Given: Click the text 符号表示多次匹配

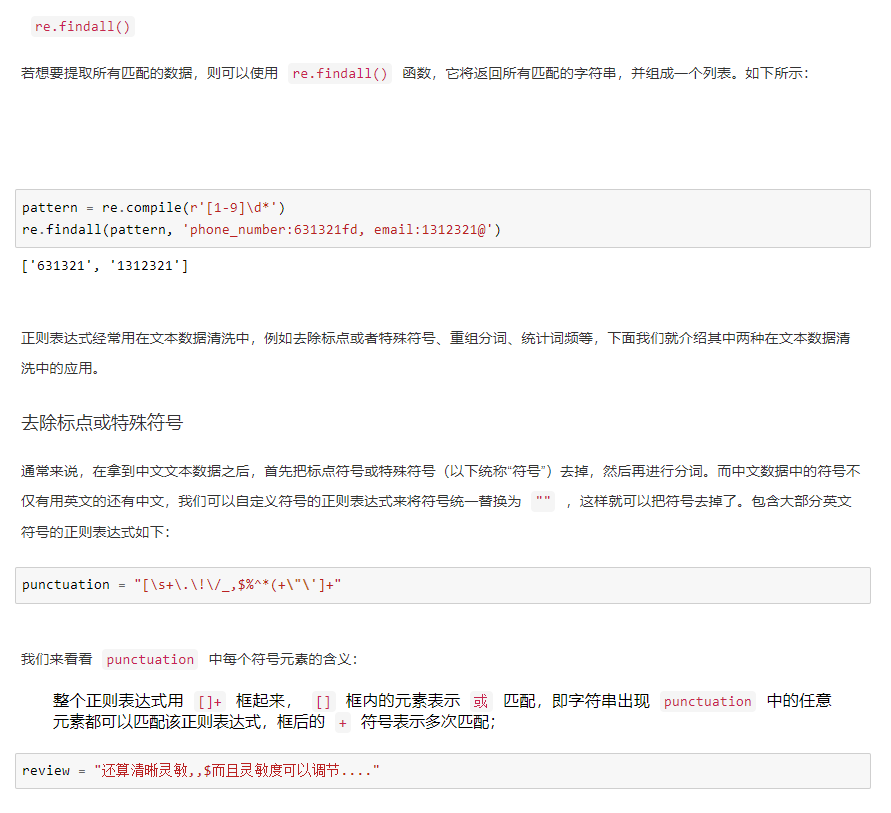Looking at the screenshot, I should pyautogui.click(x=428, y=723).
